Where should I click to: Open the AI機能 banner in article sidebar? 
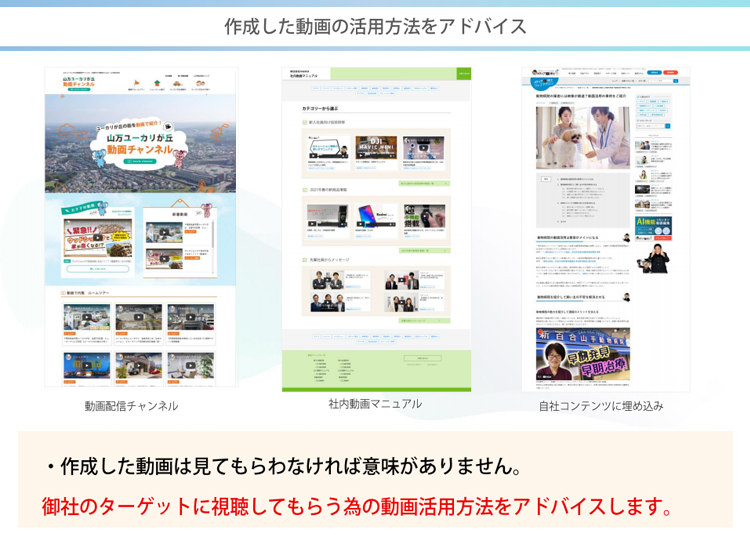[x=653, y=229]
